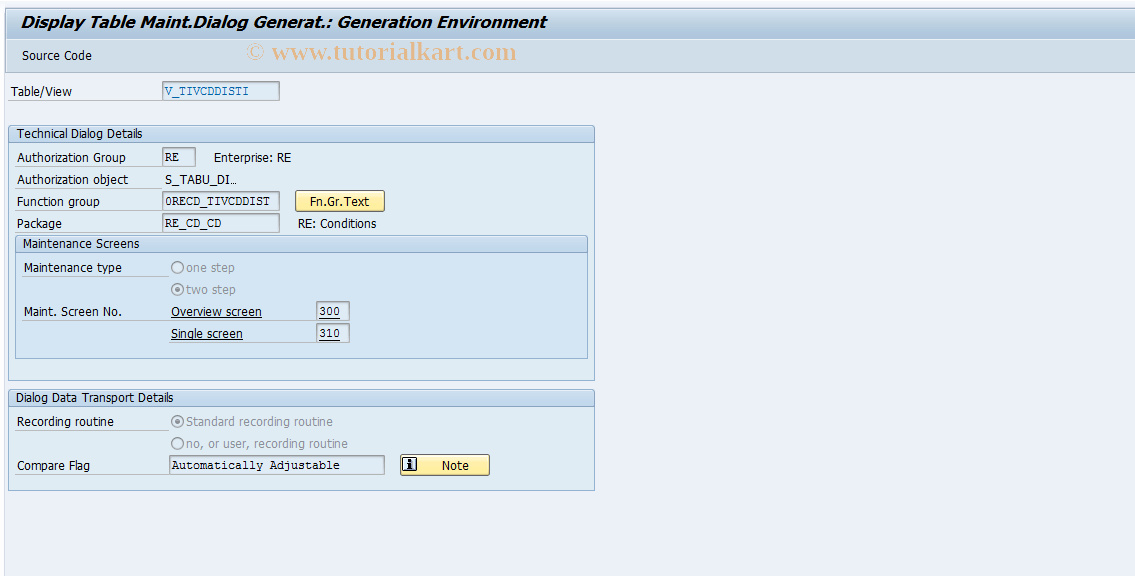The height and width of the screenshot is (576, 1135).
Task: Select 'no, or user, recording routine'
Action: tap(177, 443)
